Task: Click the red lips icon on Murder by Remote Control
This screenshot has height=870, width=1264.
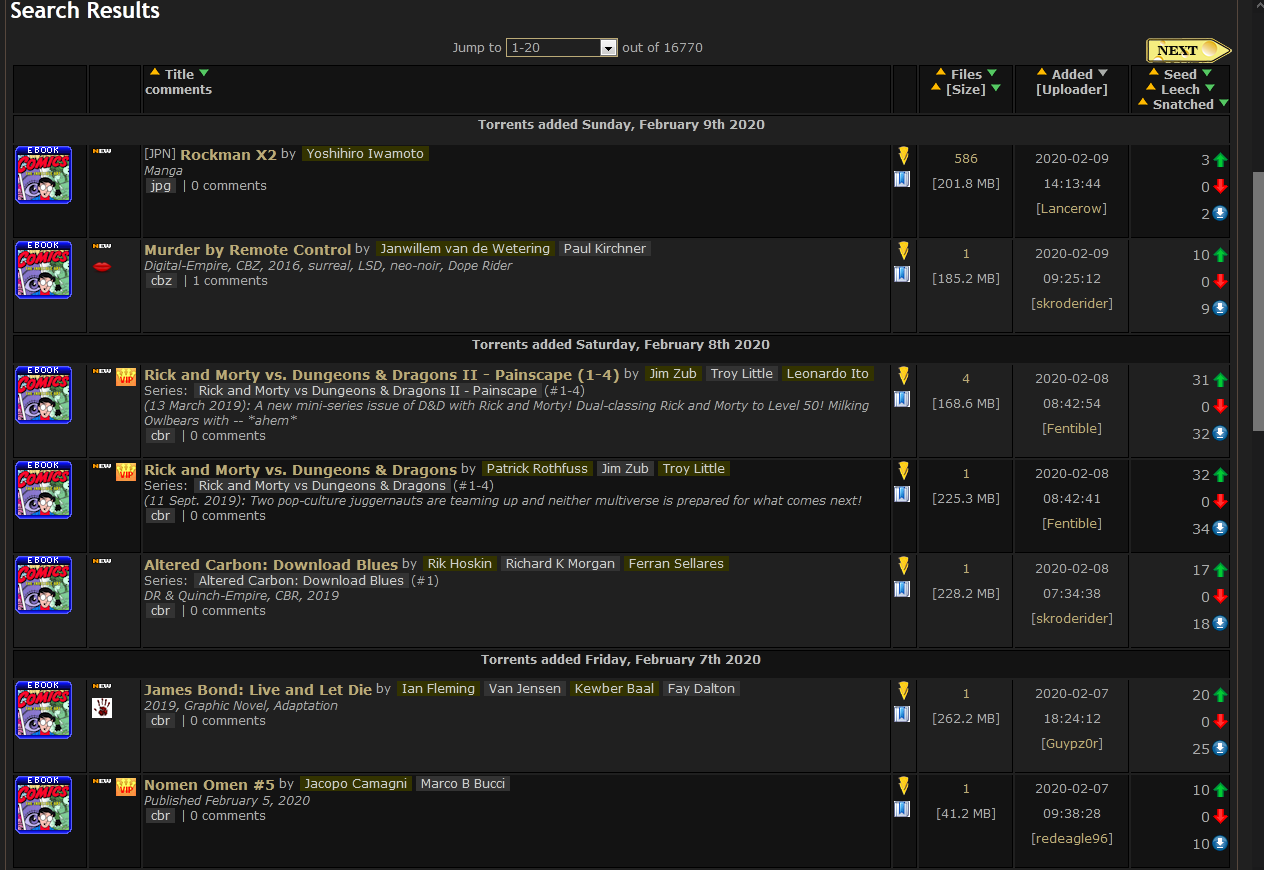Action: 102,266
